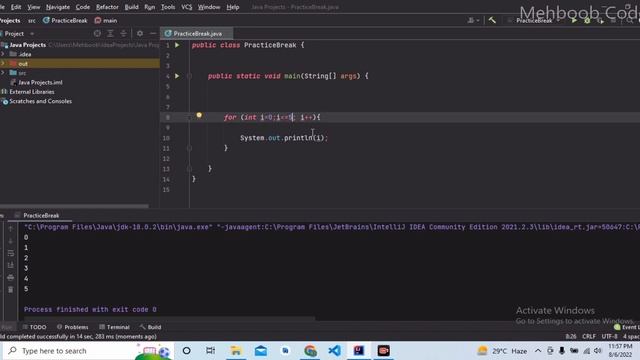Click the PracticeBreak breadcrumb in navigation bar

[65, 20]
